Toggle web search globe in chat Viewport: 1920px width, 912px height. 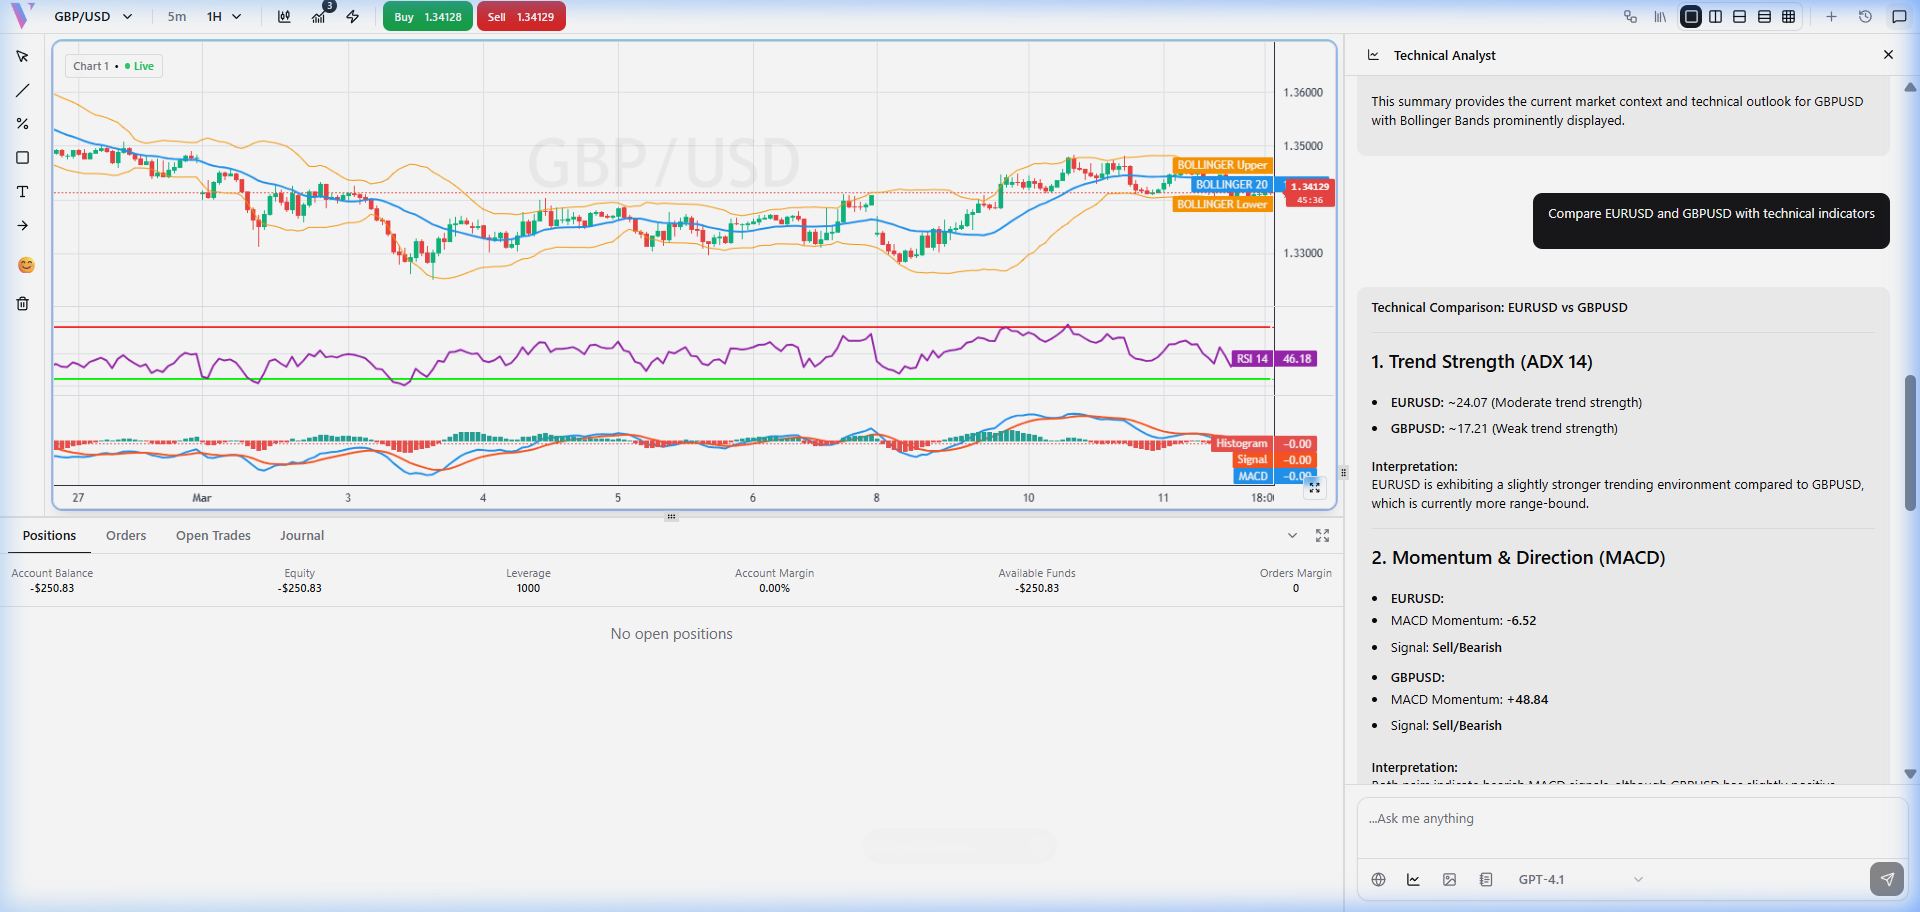1378,880
